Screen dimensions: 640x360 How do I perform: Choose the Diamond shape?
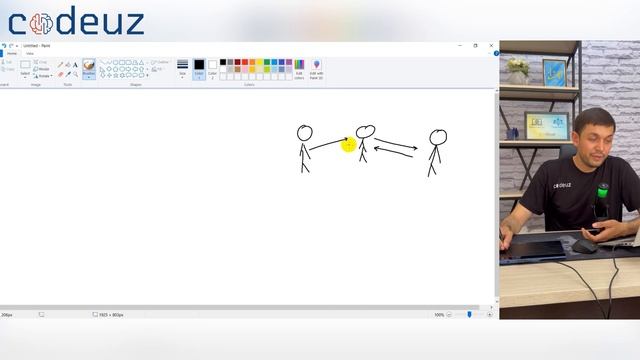[109, 69]
